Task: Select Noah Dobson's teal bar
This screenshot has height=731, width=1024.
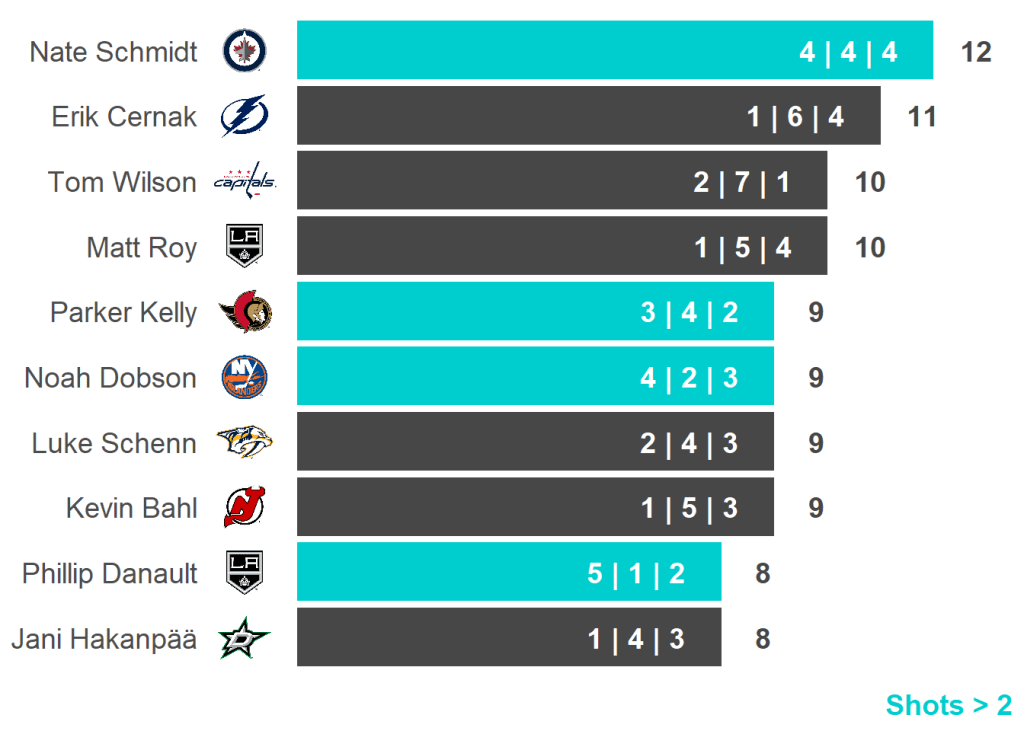Action: (x=535, y=378)
